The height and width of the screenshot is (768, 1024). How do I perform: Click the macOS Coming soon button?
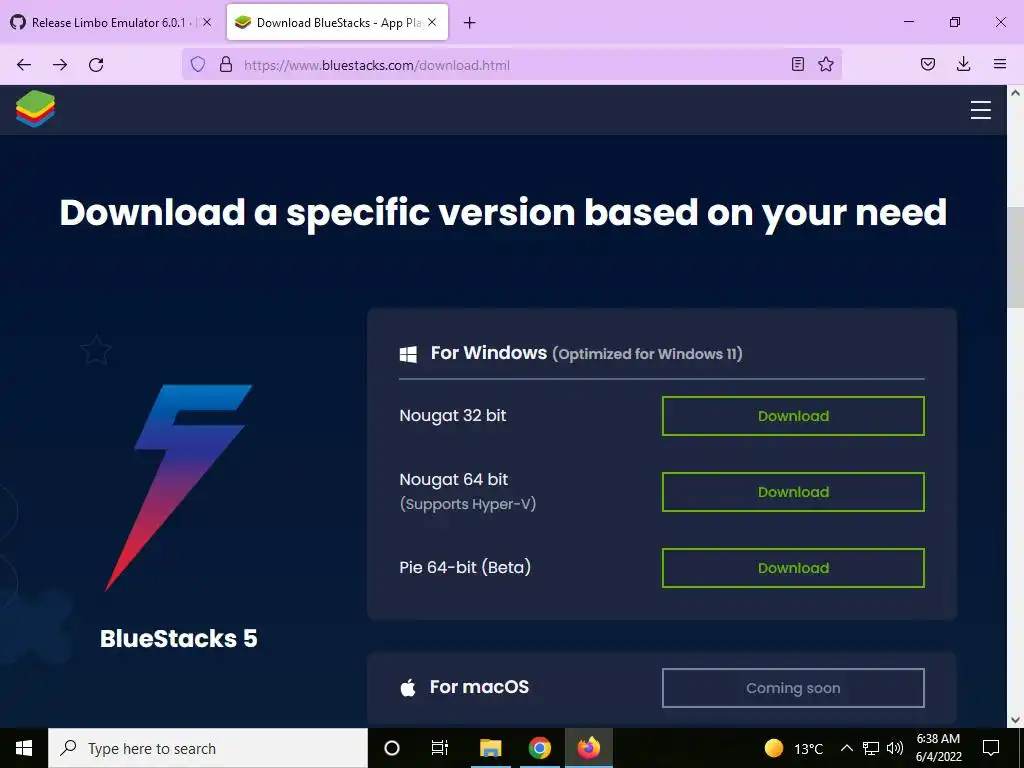[793, 688]
